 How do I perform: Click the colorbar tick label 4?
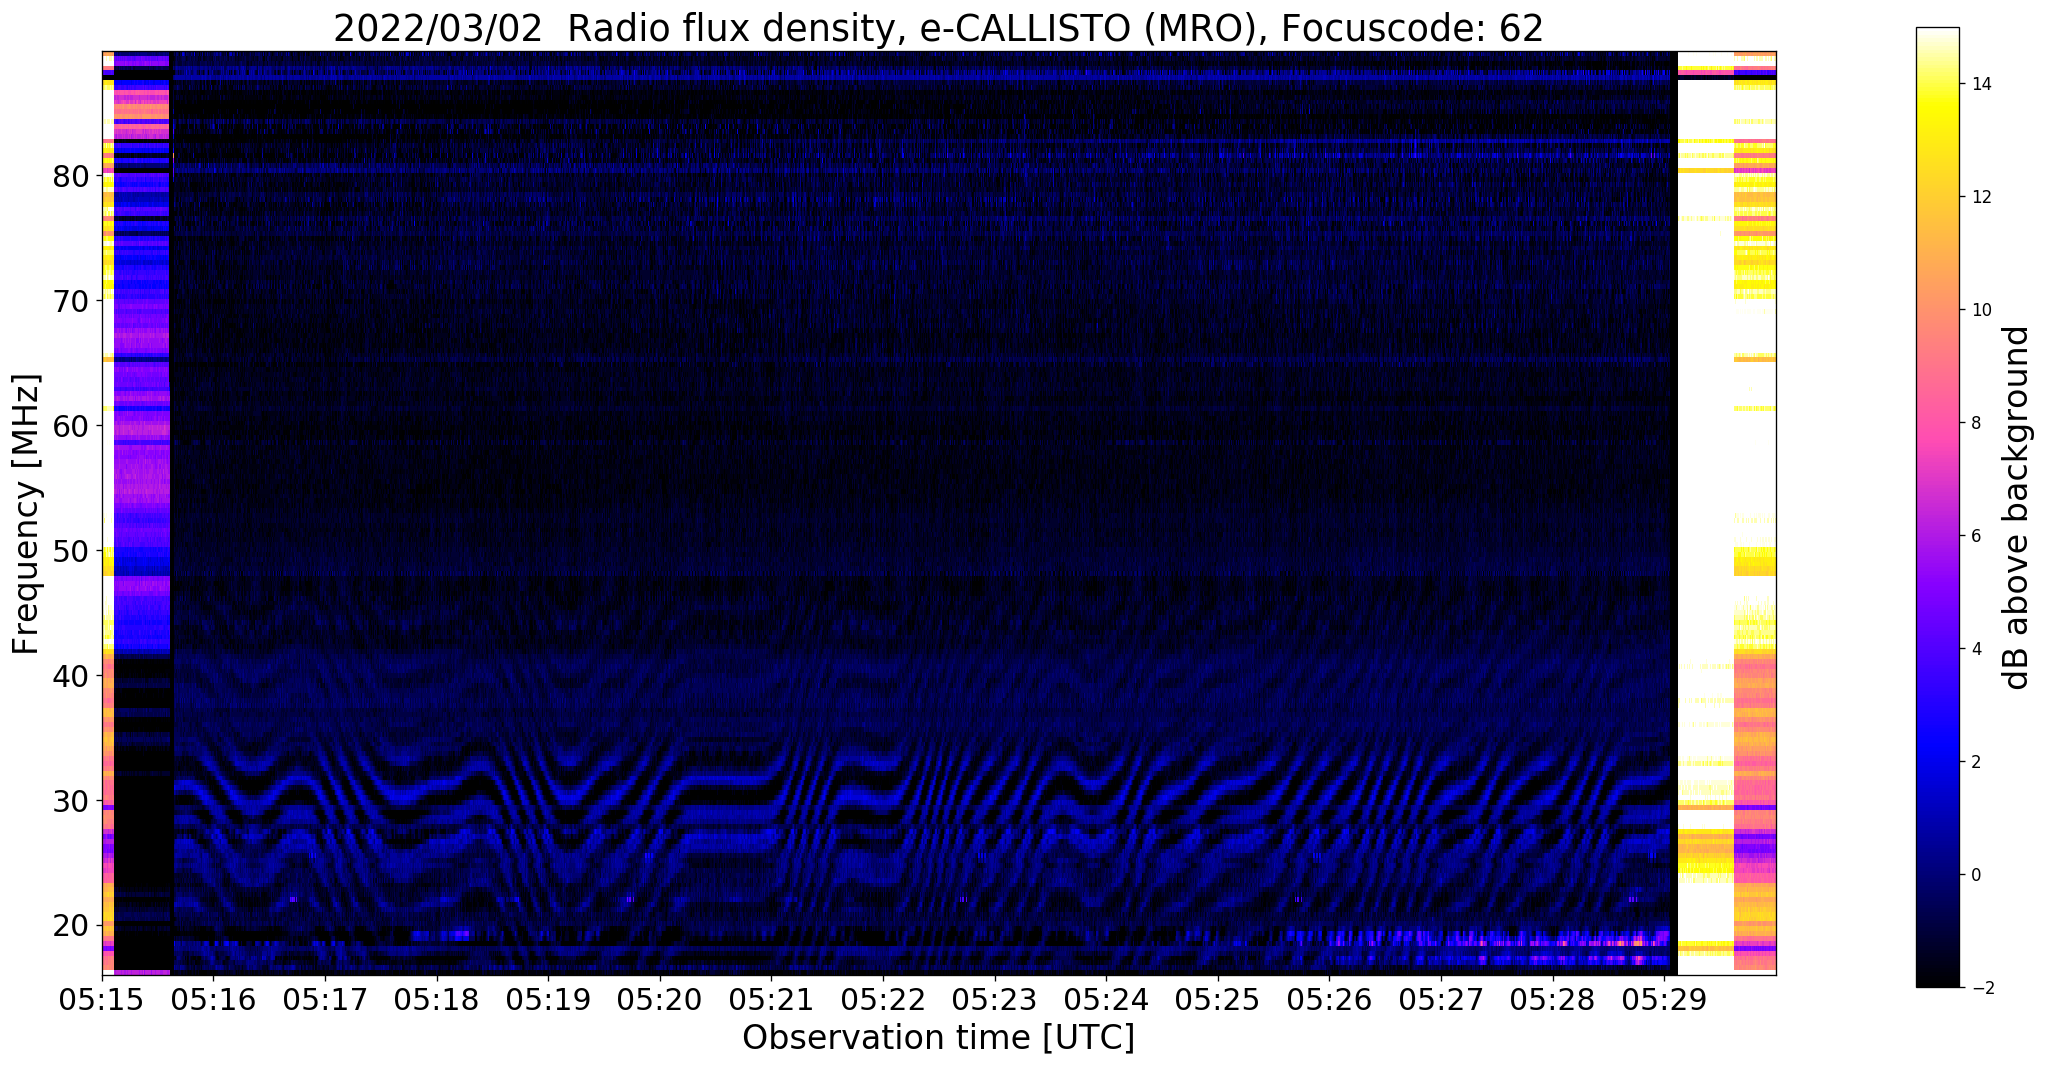click(x=1975, y=649)
